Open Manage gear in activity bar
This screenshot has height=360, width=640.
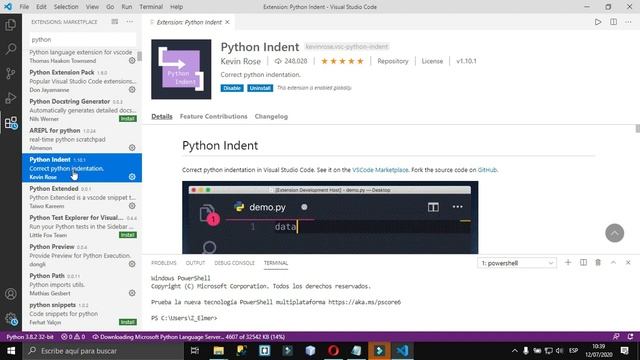11,319
